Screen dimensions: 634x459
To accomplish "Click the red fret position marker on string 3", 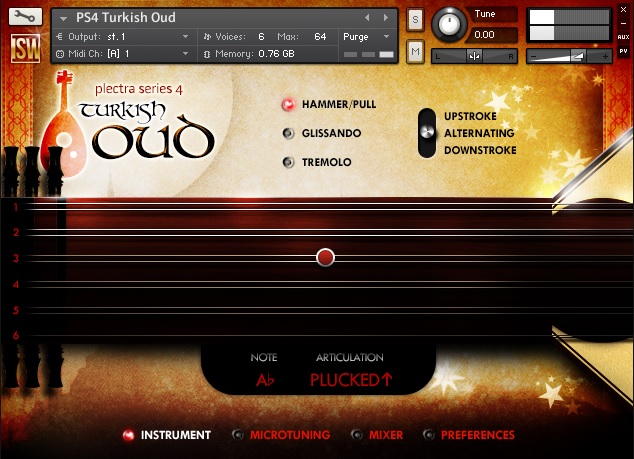I will pos(325,258).
